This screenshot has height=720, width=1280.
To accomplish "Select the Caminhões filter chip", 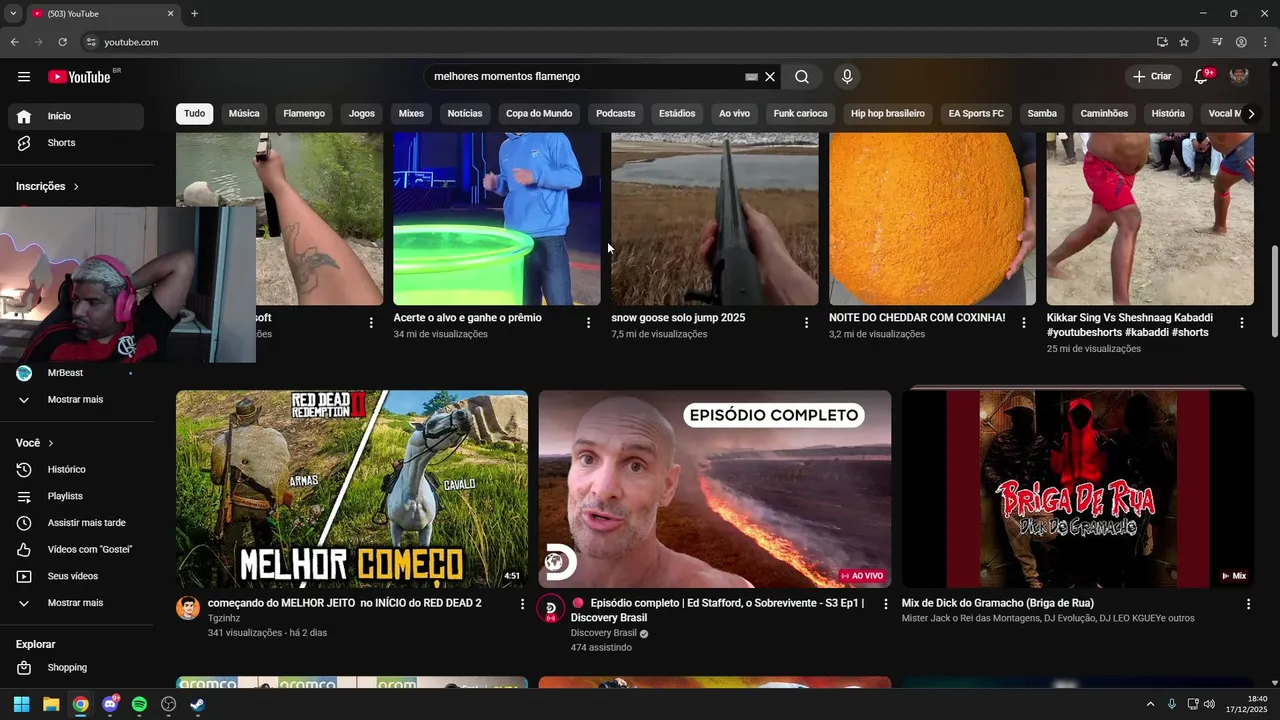I will pos(1104,114).
